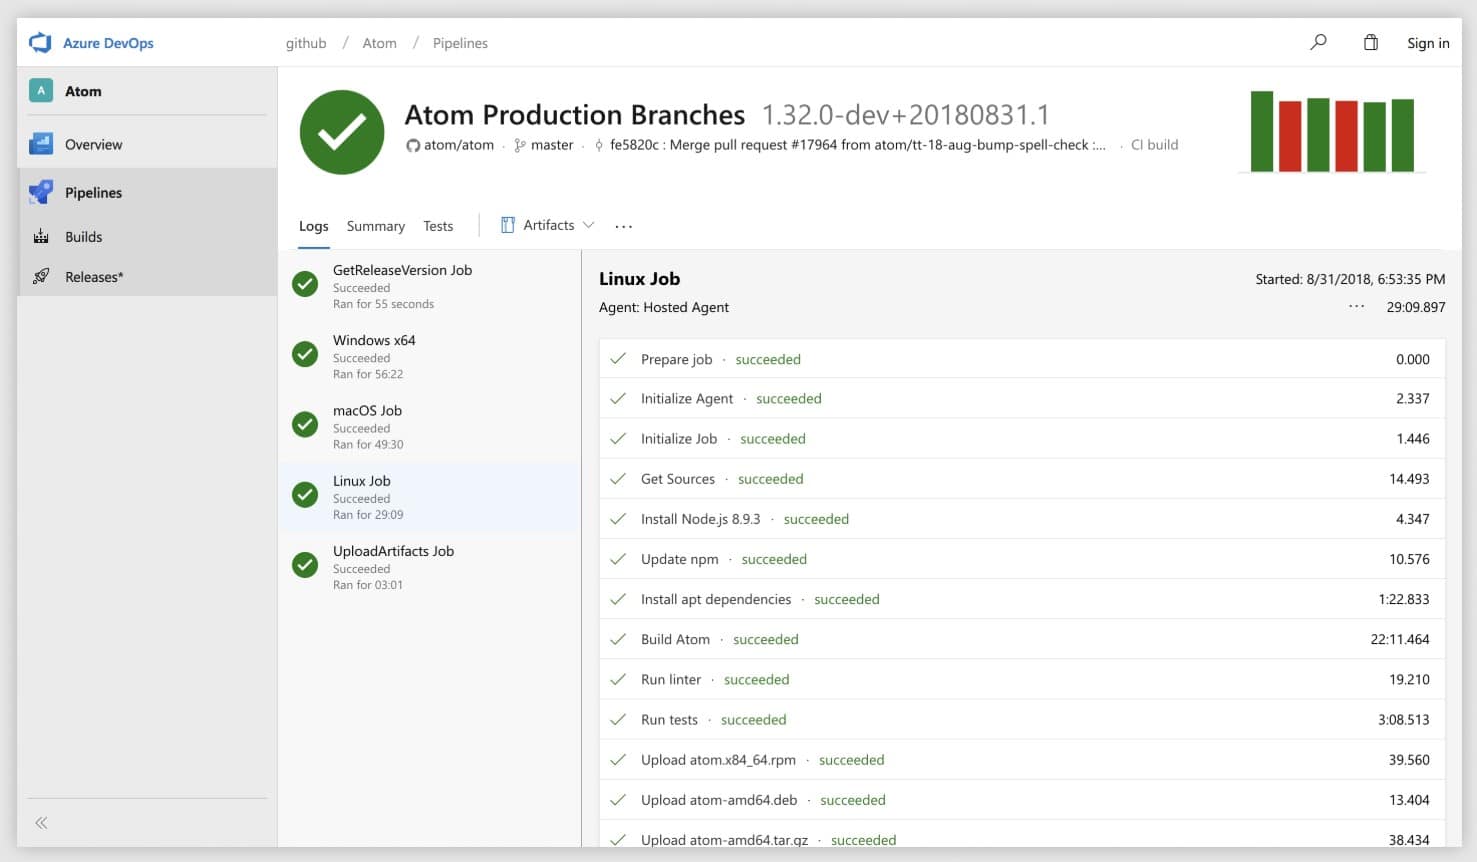Click the Builds sidebar icon
The width and height of the screenshot is (1477, 862).
coord(41,237)
